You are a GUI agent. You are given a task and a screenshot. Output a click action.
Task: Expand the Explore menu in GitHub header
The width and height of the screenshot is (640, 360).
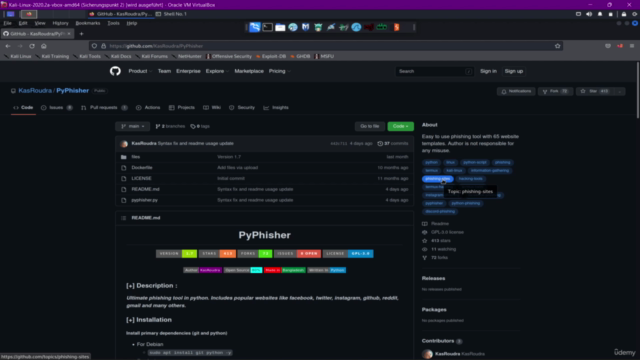[217, 71]
